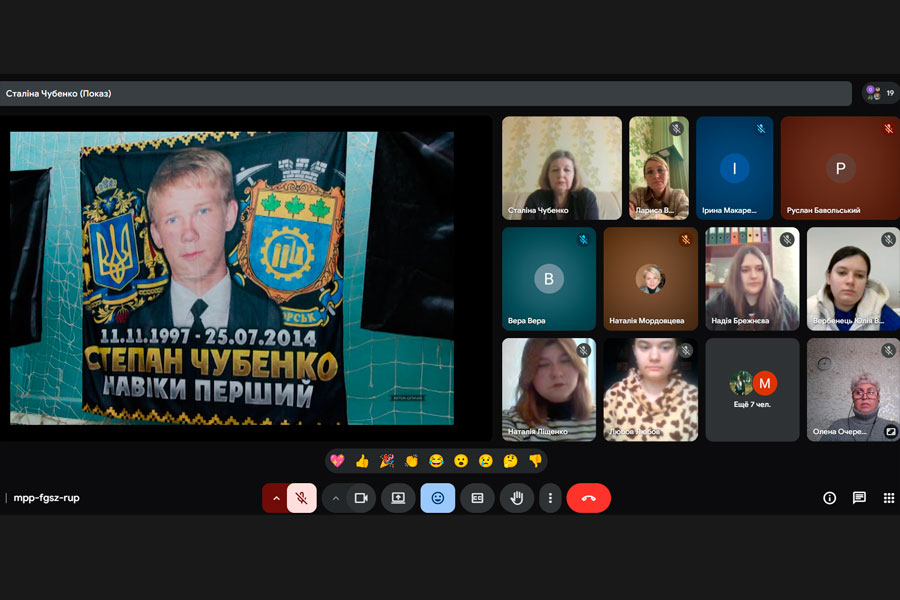Image resolution: width=900 pixels, height=600 pixels.
Task: Click the 'Сталіна Чубенко (Показ)' presentation bar
Action: (x=425, y=93)
